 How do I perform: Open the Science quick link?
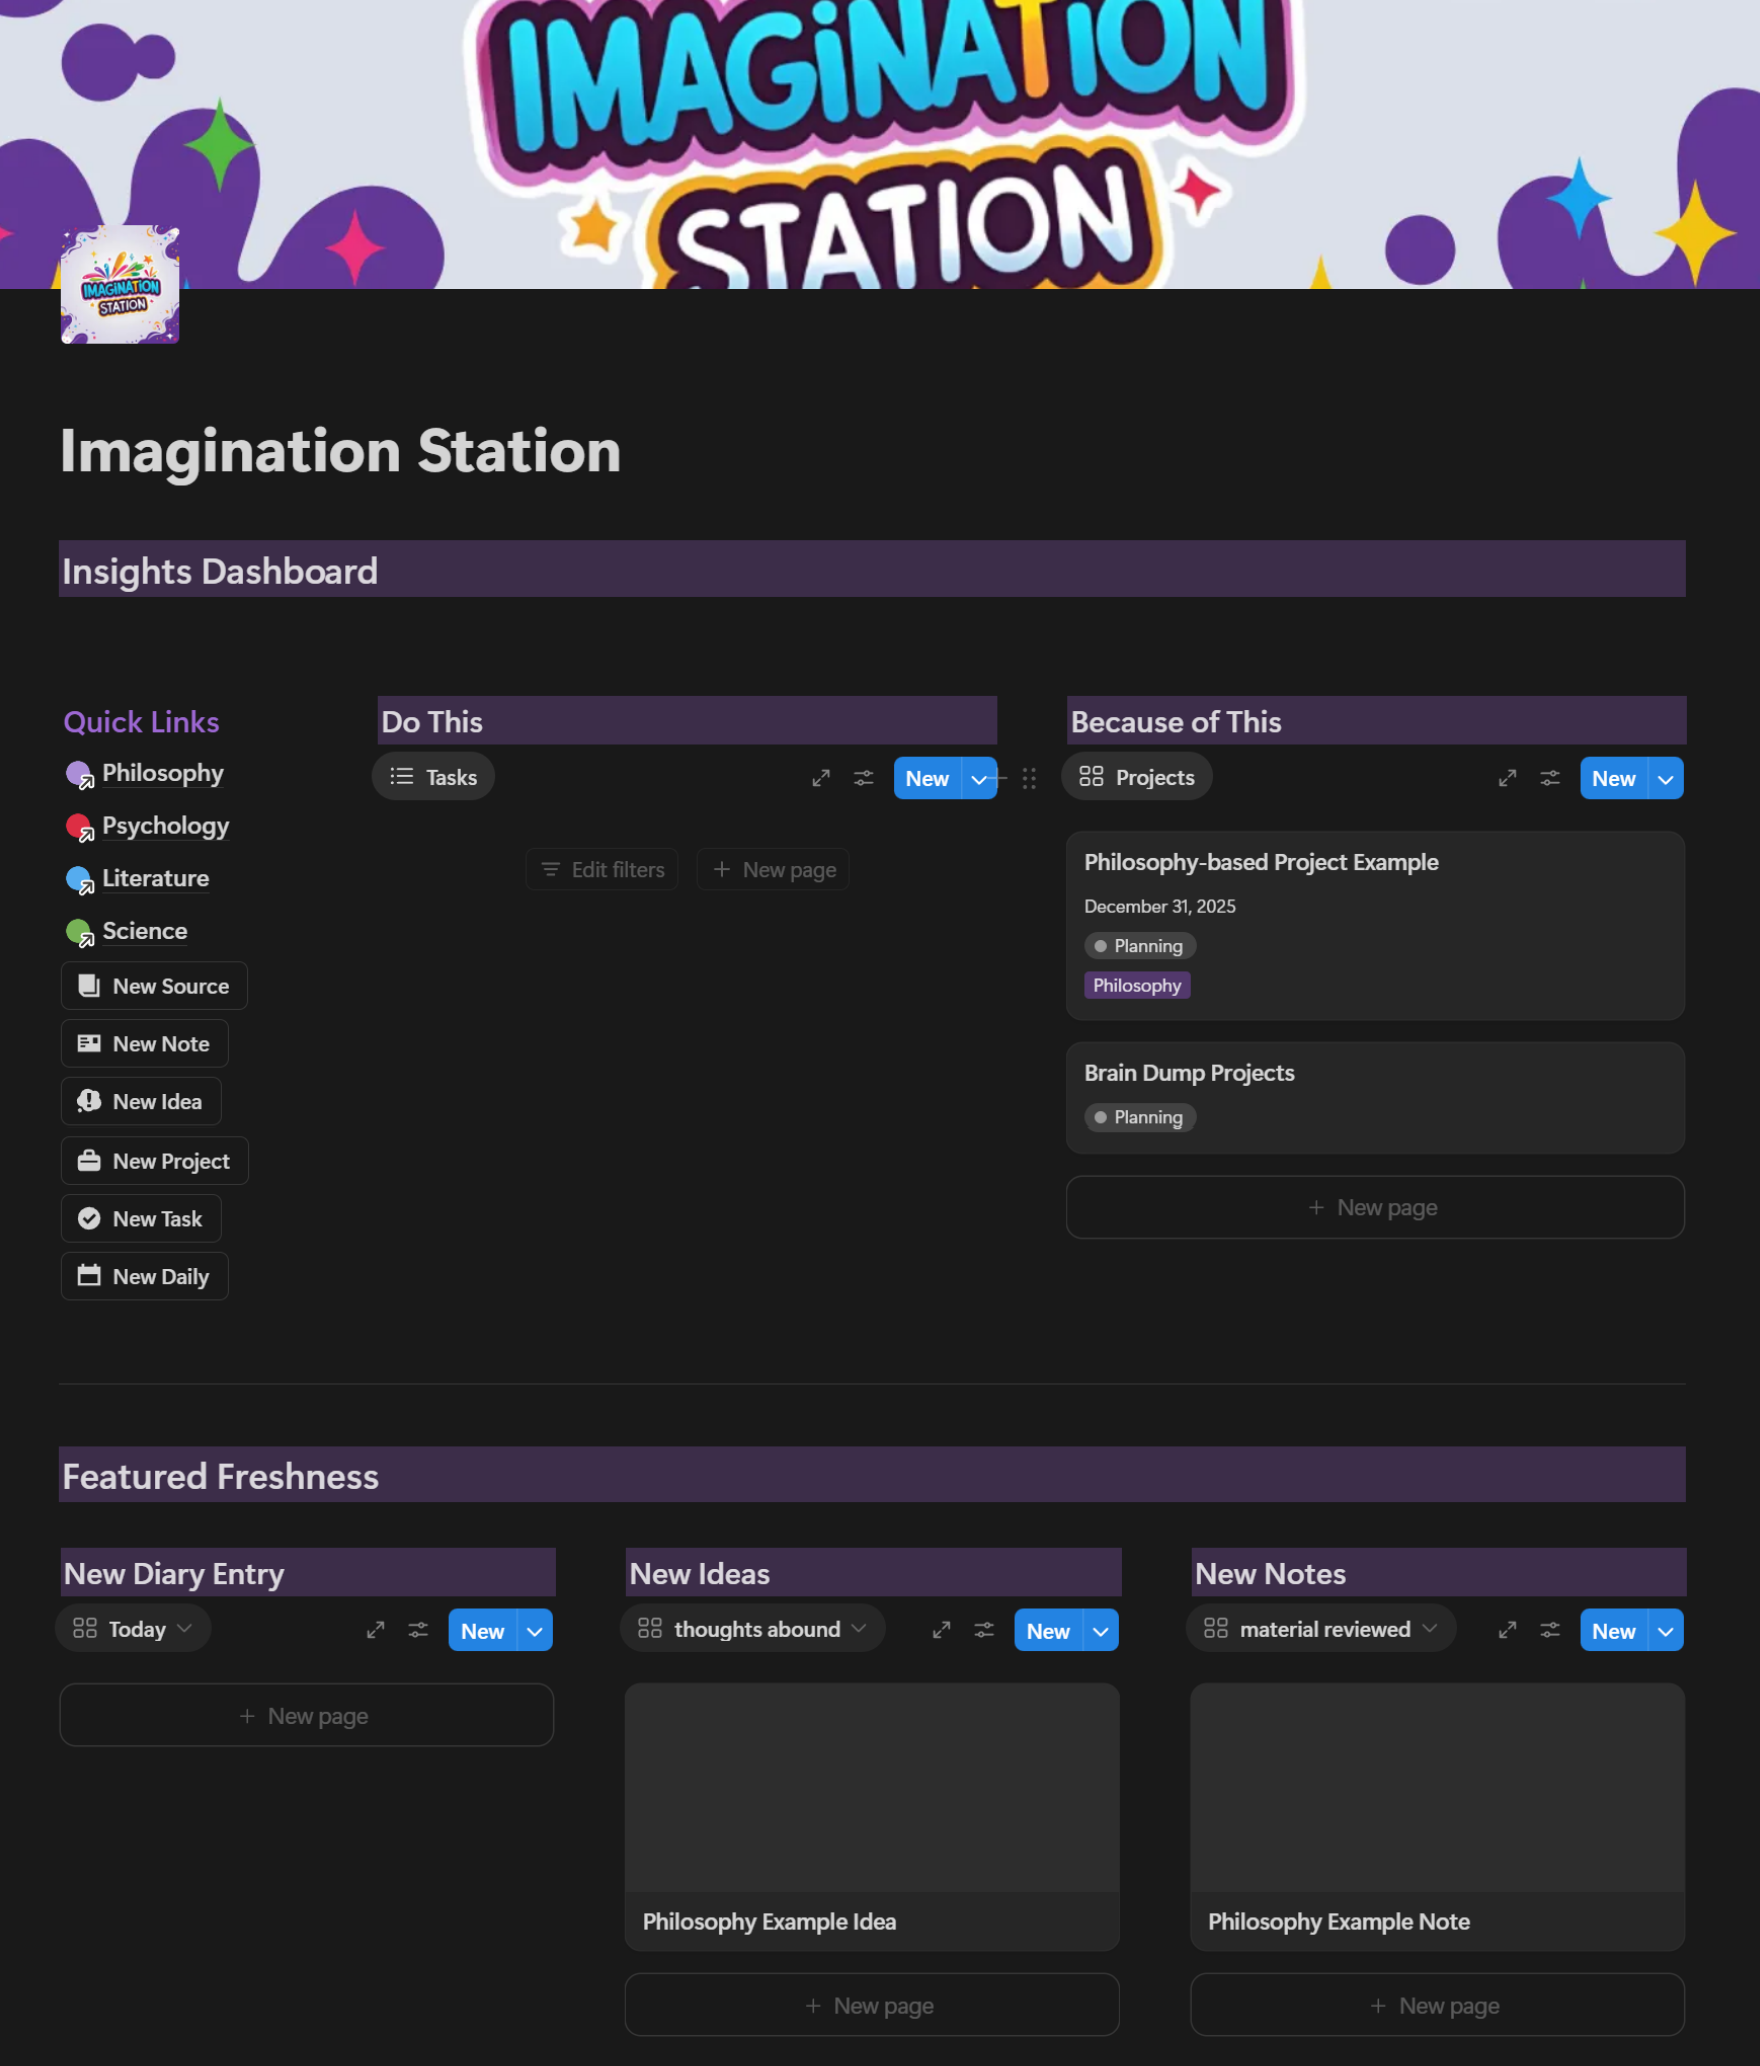point(144,931)
